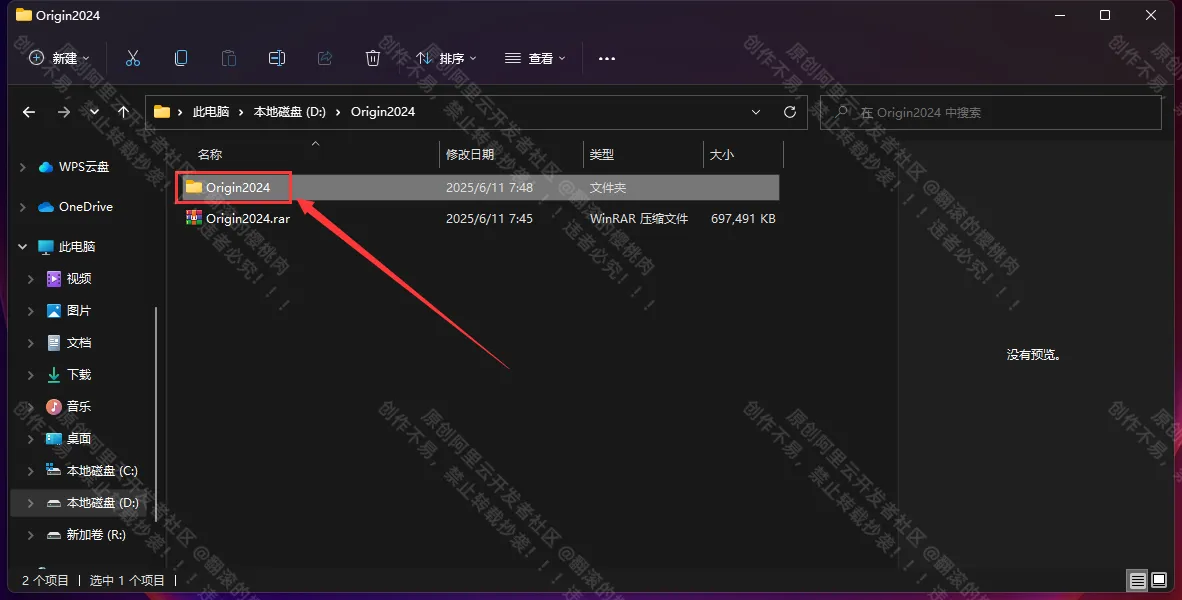
Task: Click the 697,491 KB size cell
Action: 743,219
